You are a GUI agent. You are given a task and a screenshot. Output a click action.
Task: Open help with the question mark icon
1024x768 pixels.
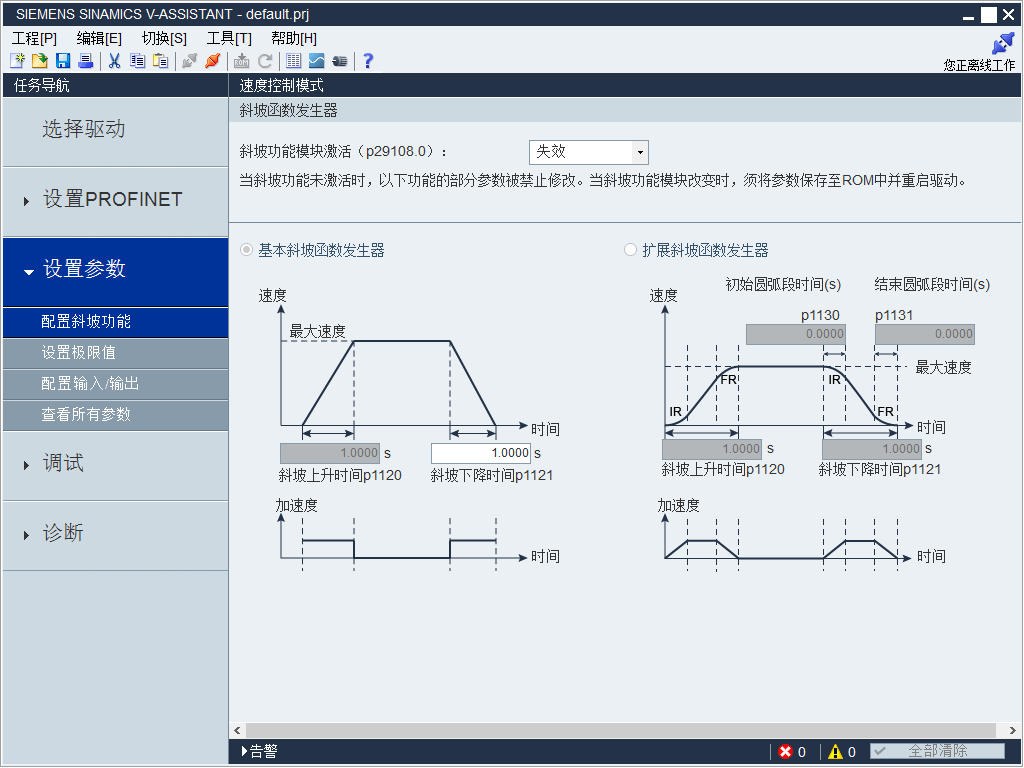368,61
